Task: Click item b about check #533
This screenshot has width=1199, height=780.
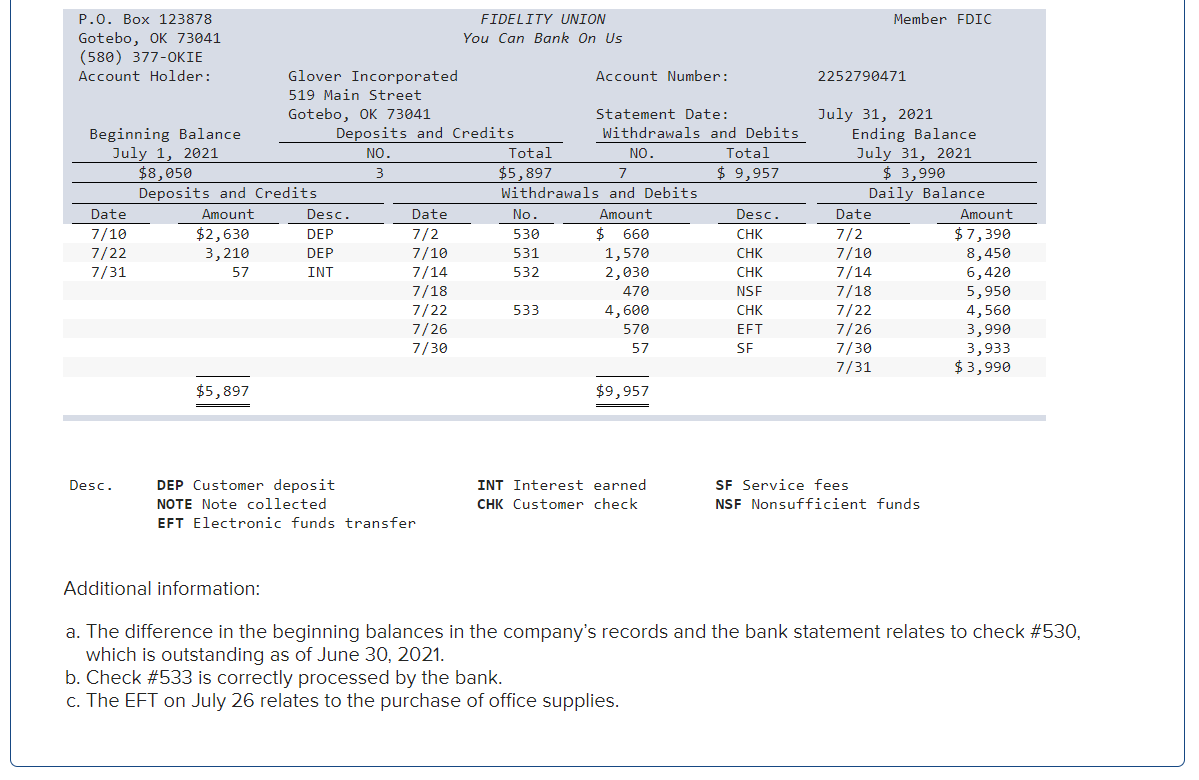Action: [x=284, y=678]
